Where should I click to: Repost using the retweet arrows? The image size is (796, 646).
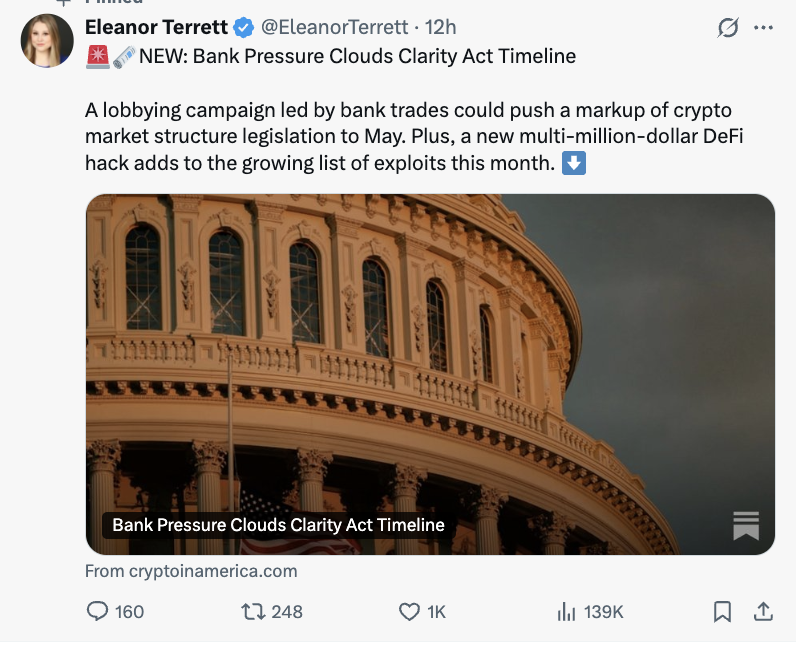point(253,611)
